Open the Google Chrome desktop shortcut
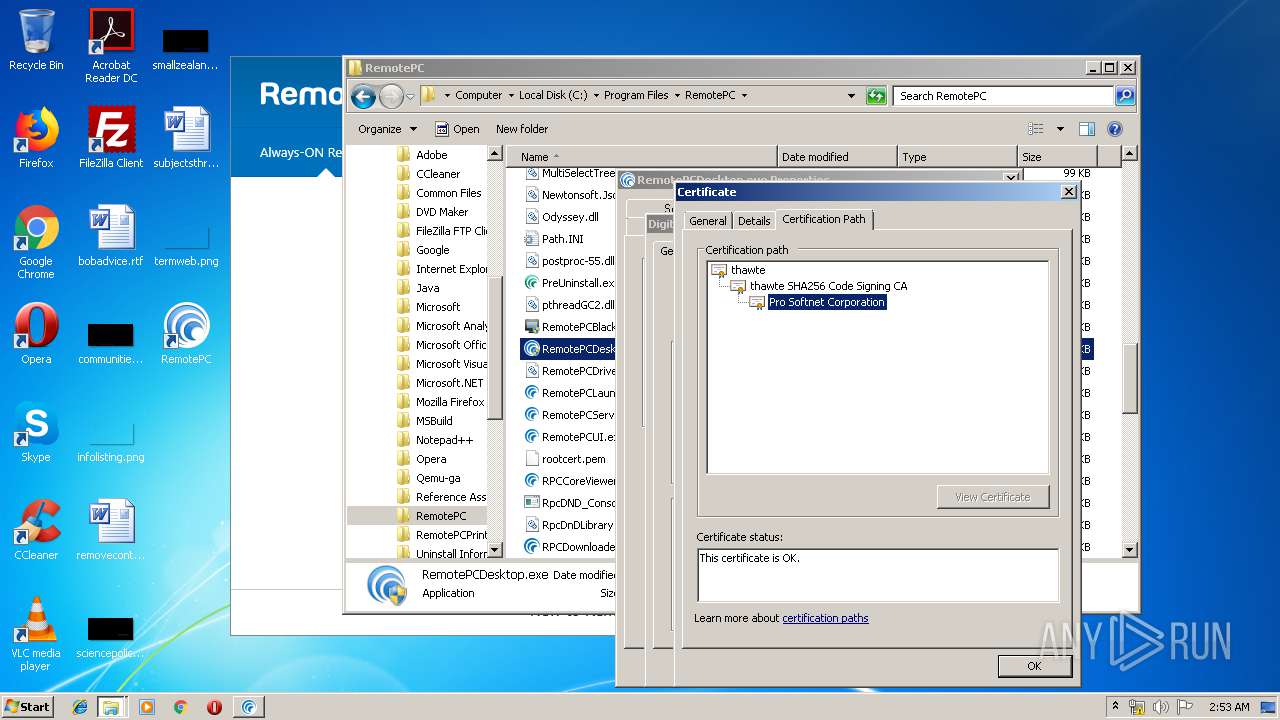Viewport: 1280px width, 720px height. (x=36, y=242)
